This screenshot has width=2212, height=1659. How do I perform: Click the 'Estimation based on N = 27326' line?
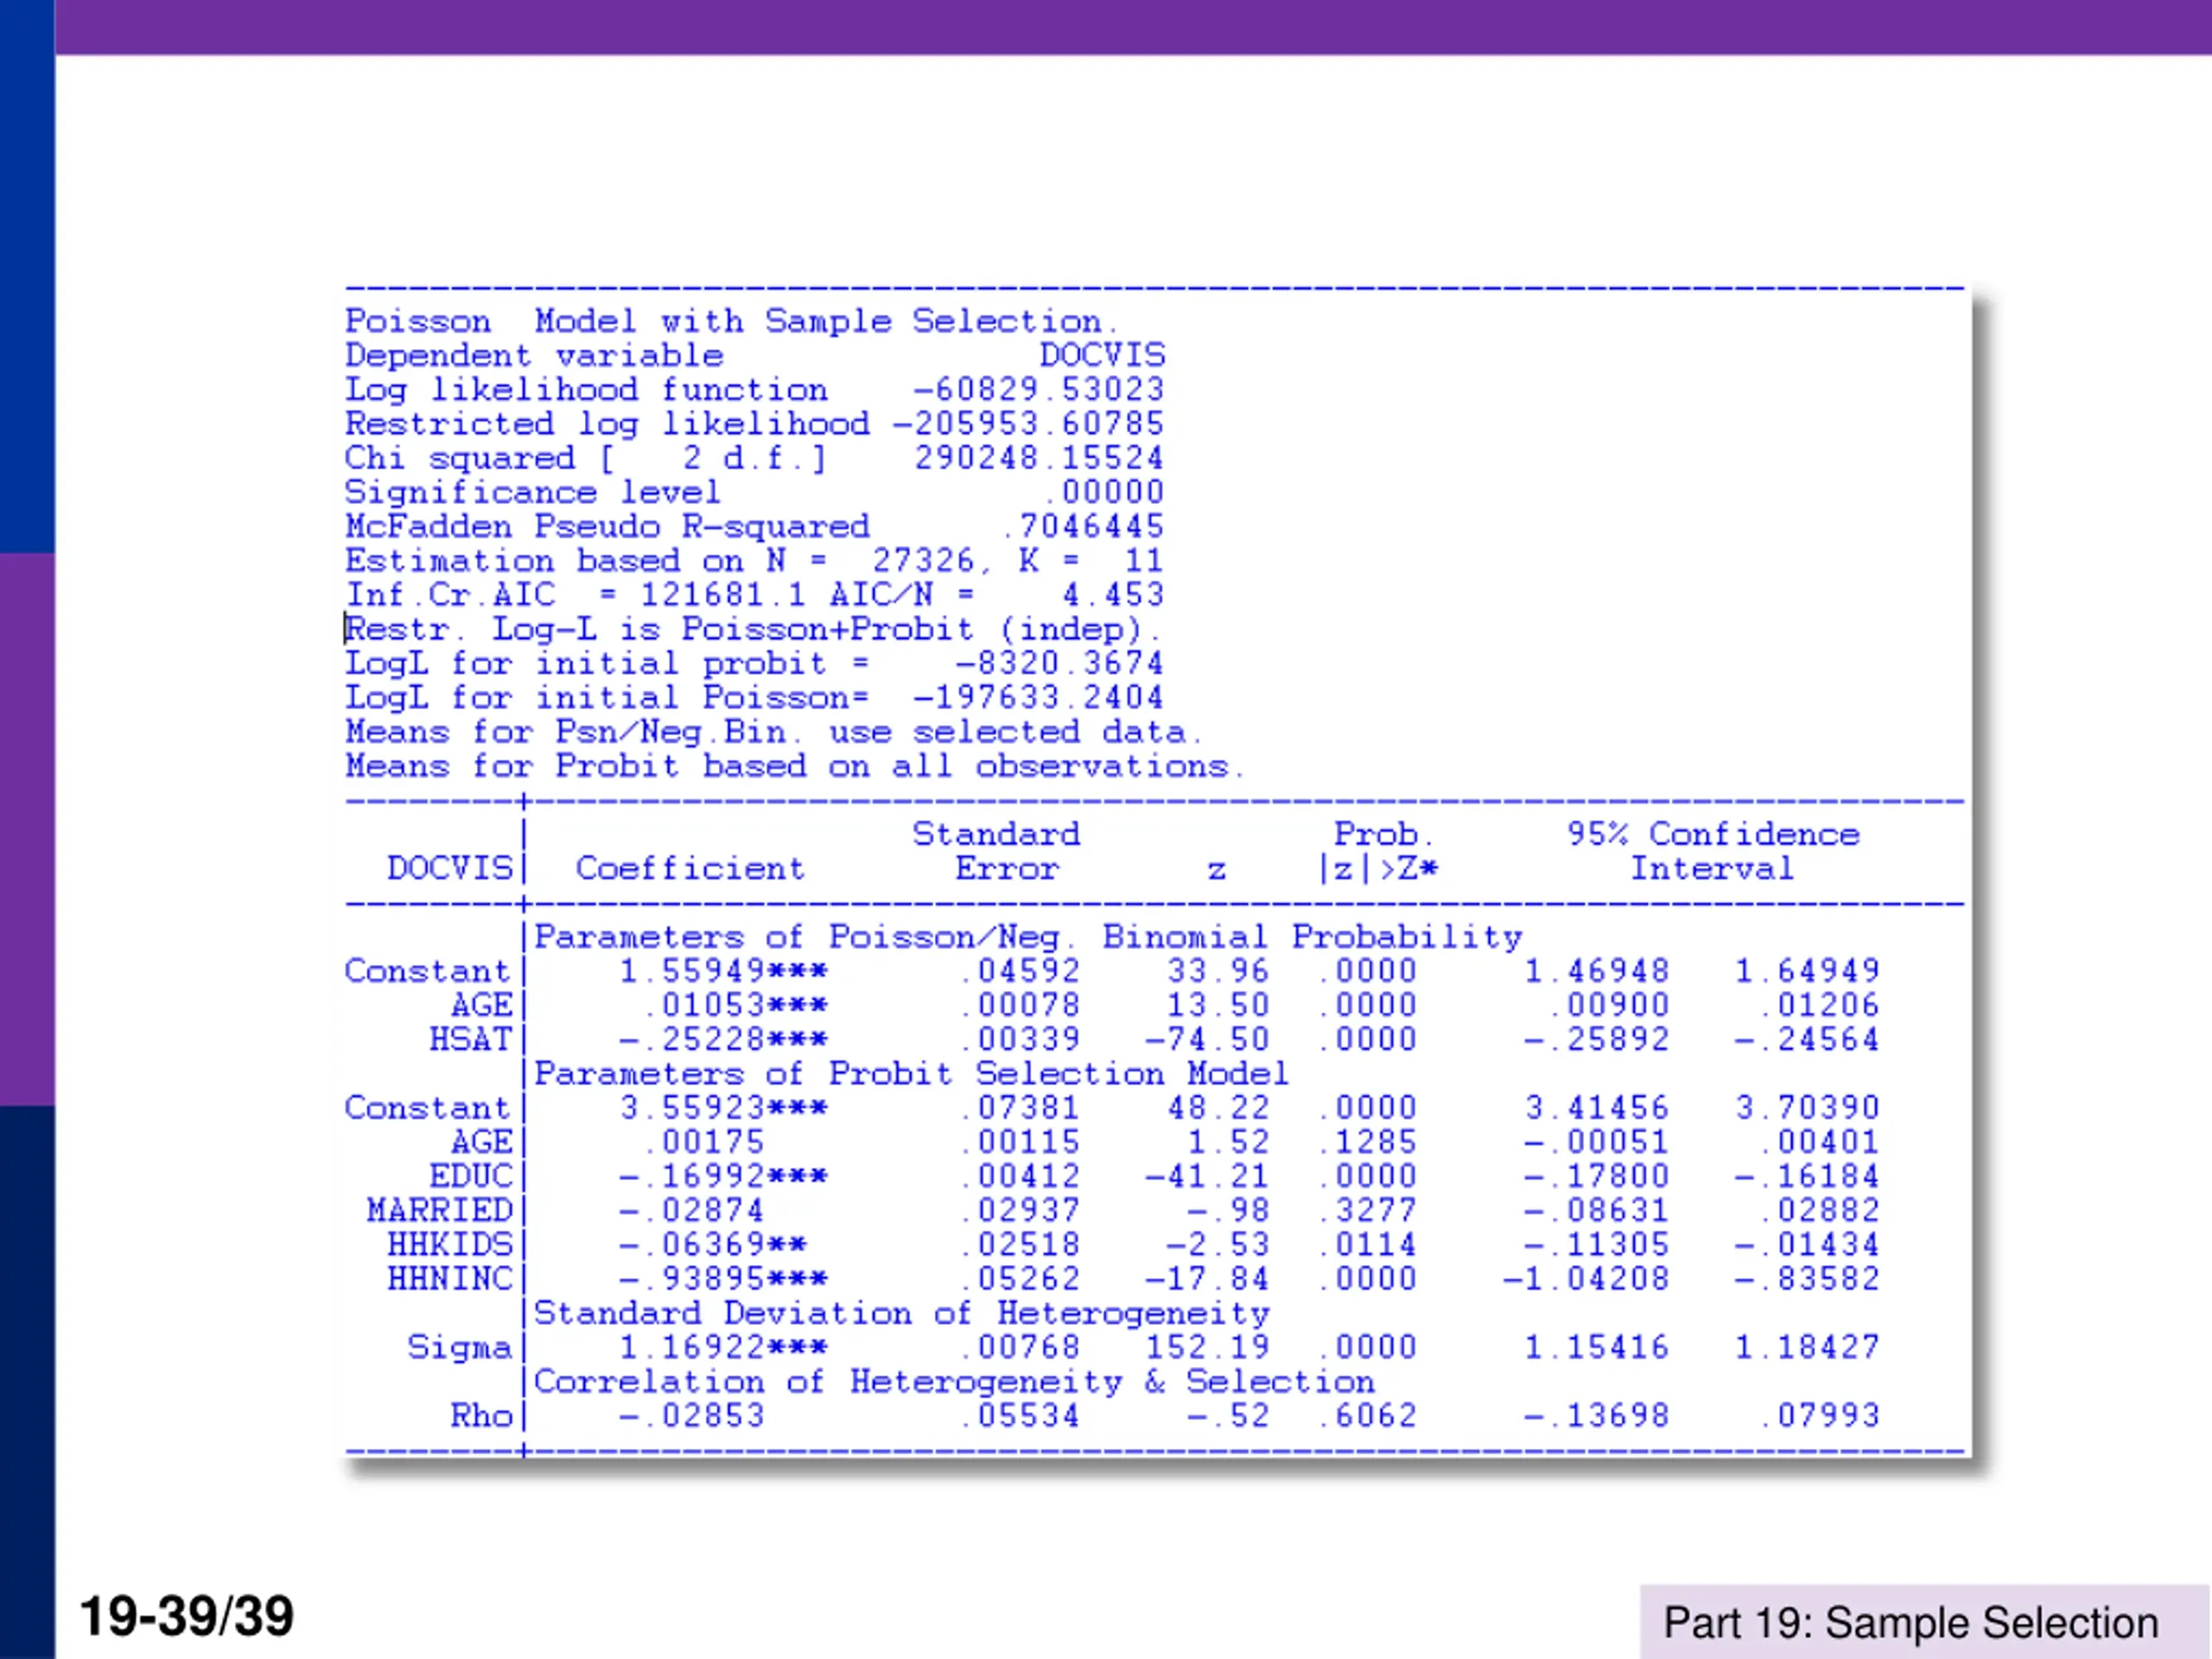[x=754, y=561]
